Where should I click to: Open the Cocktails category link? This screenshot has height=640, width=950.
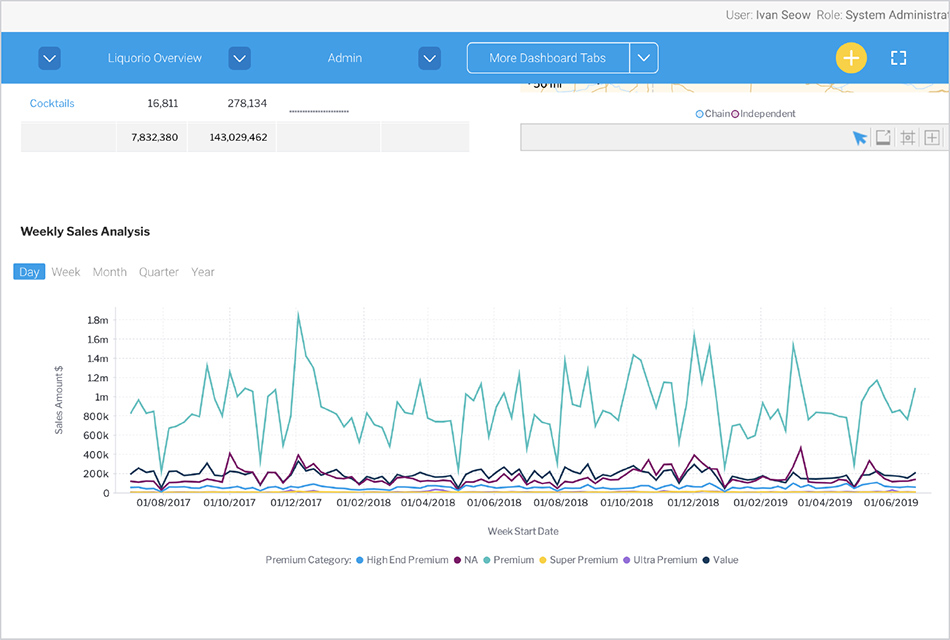pos(52,103)
